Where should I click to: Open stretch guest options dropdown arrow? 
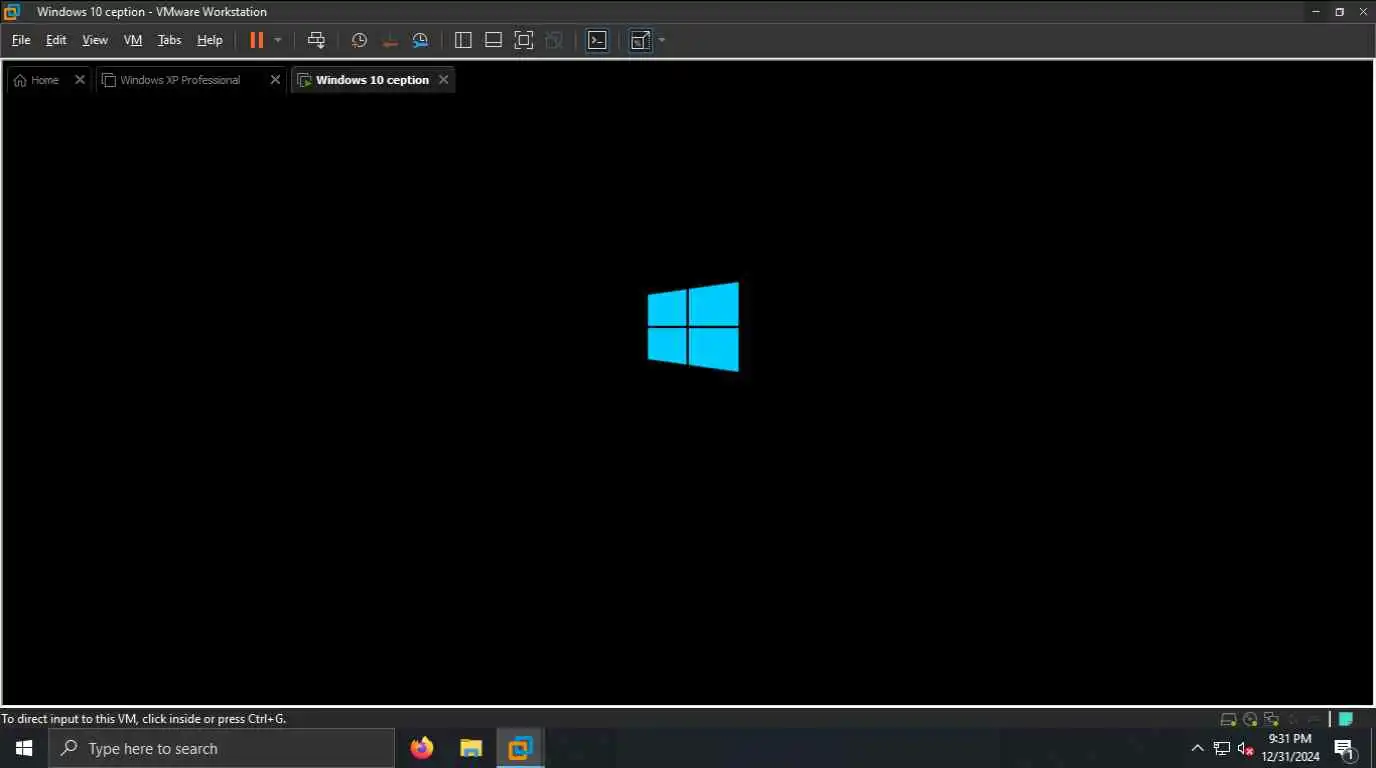point(662,40)
